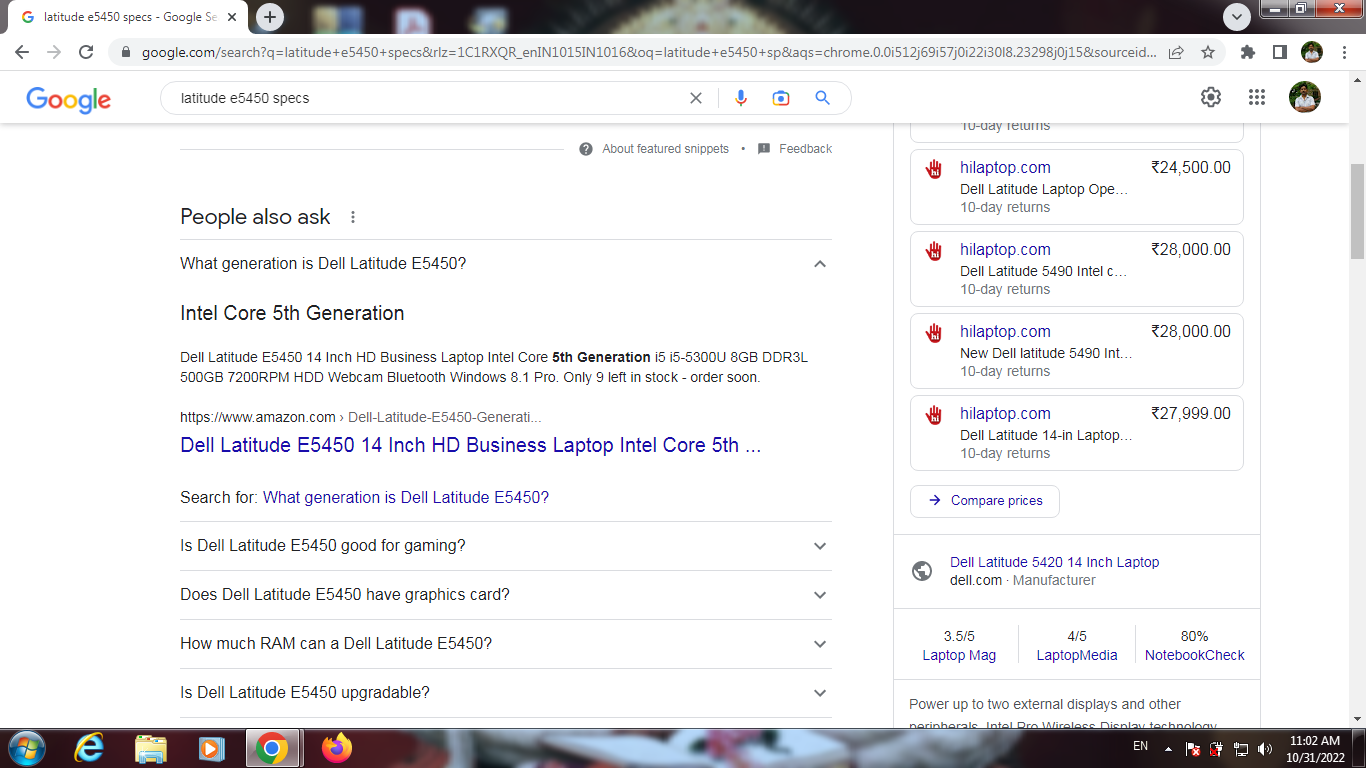Click the blue search magnifier icon
The width and height of the screenshot is (1366, 768).
click(823, 98)
